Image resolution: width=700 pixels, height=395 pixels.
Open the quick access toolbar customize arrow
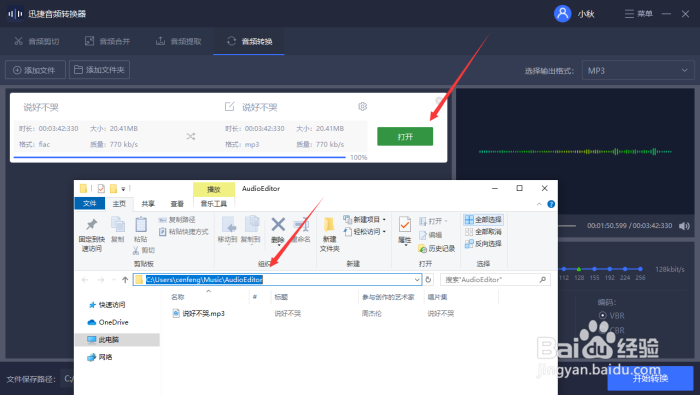tap(123, 189)
